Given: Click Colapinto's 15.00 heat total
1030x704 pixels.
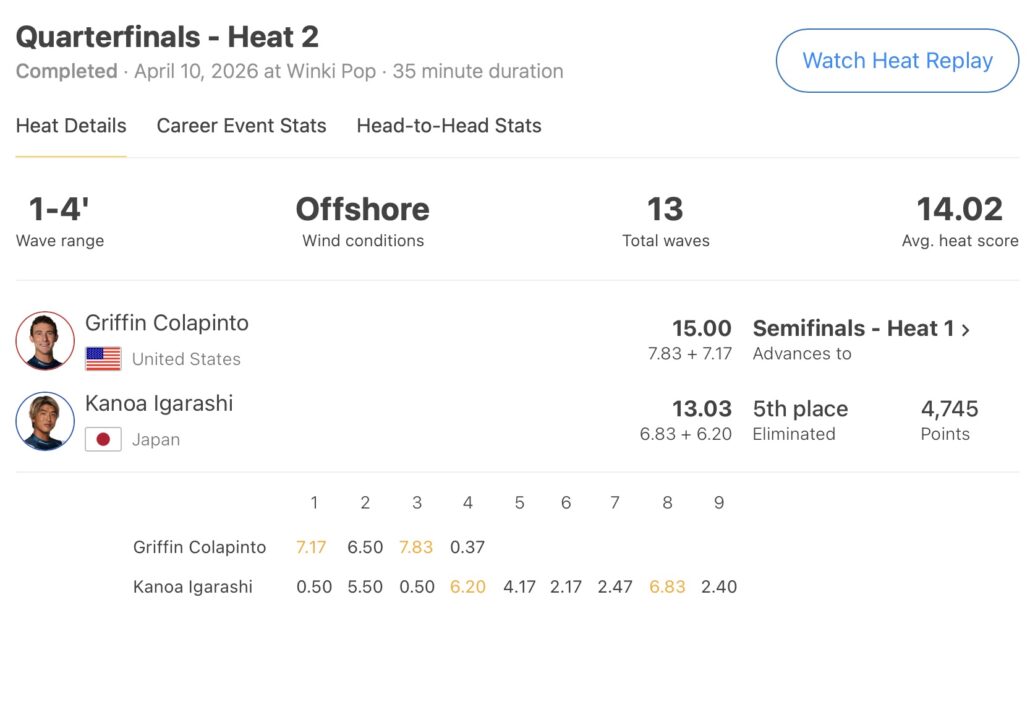Looking at the screenshot, I should [702, 328].
